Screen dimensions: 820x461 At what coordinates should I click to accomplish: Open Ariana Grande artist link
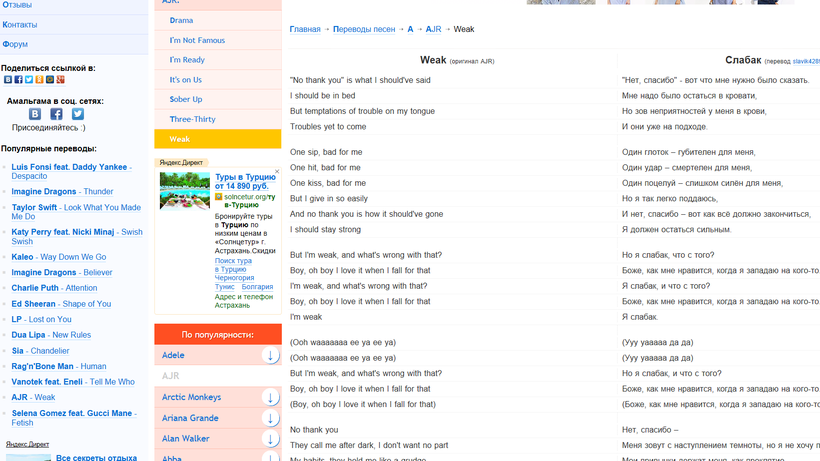coord(190,418)
